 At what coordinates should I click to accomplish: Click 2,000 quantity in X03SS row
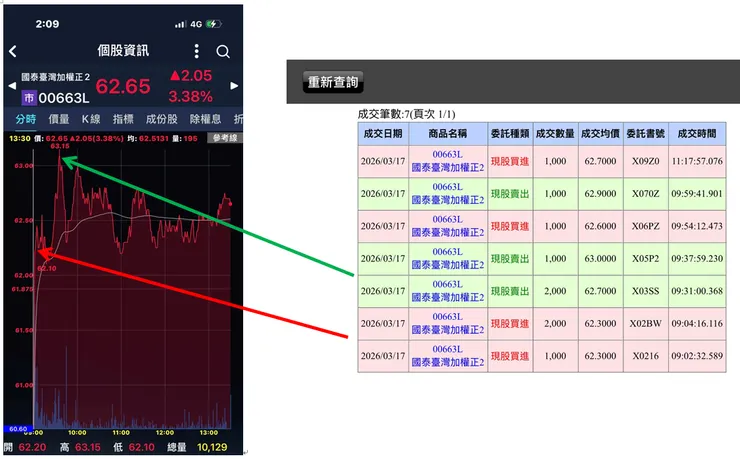tap(555, 291)
